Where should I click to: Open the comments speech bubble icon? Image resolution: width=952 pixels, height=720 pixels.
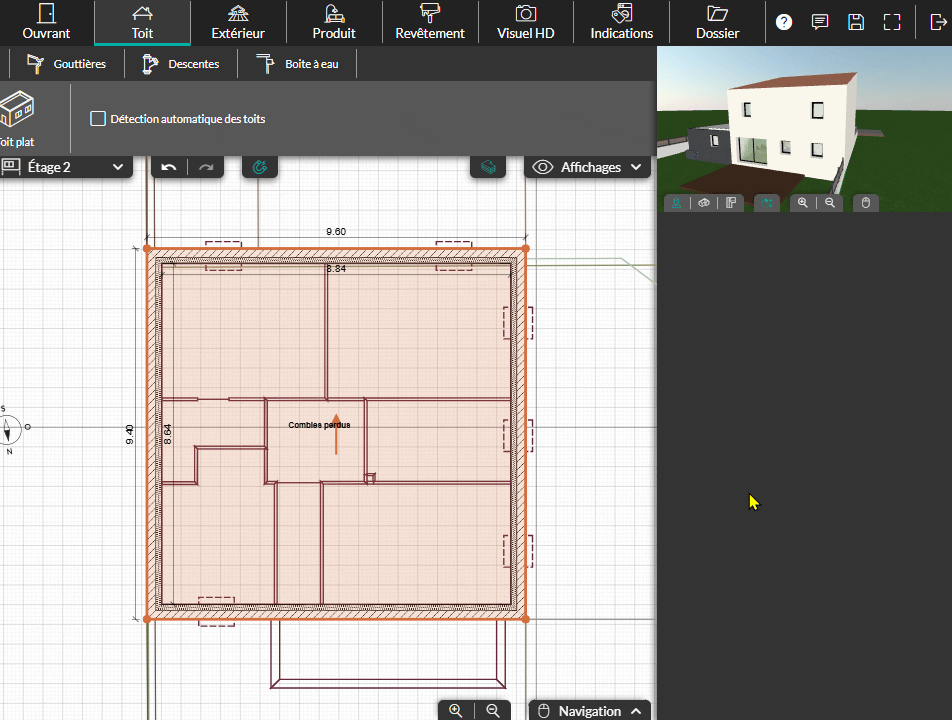click(x=820, y=22)
